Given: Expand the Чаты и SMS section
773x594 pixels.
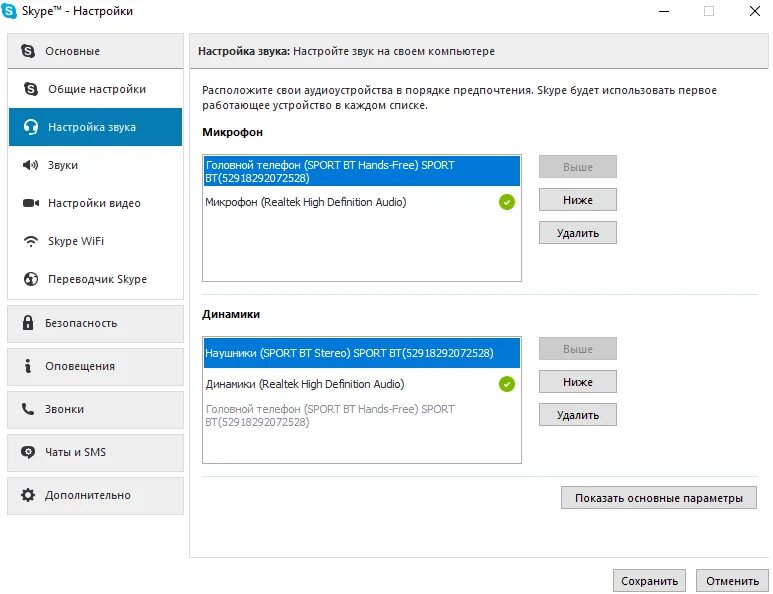Looking at the screenshot, I should [x=95, y=452].
